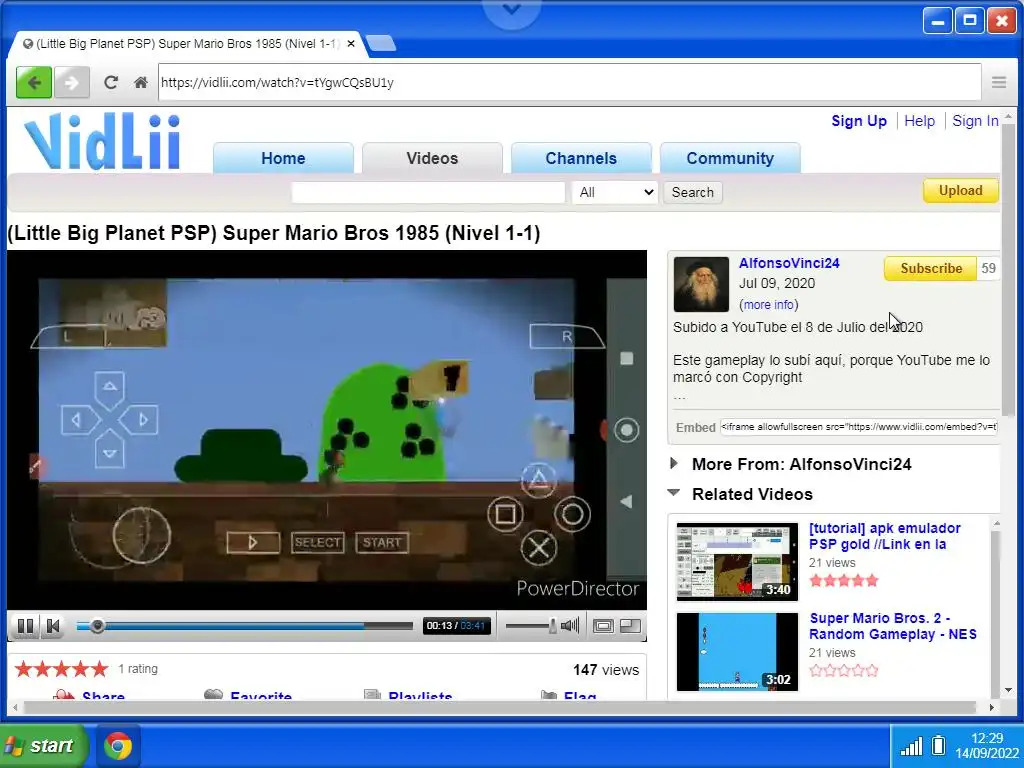Open the apk emulador PSP gold thumbnail
The height and width of the screenshot is (768, 1024).
pos(737,562)
